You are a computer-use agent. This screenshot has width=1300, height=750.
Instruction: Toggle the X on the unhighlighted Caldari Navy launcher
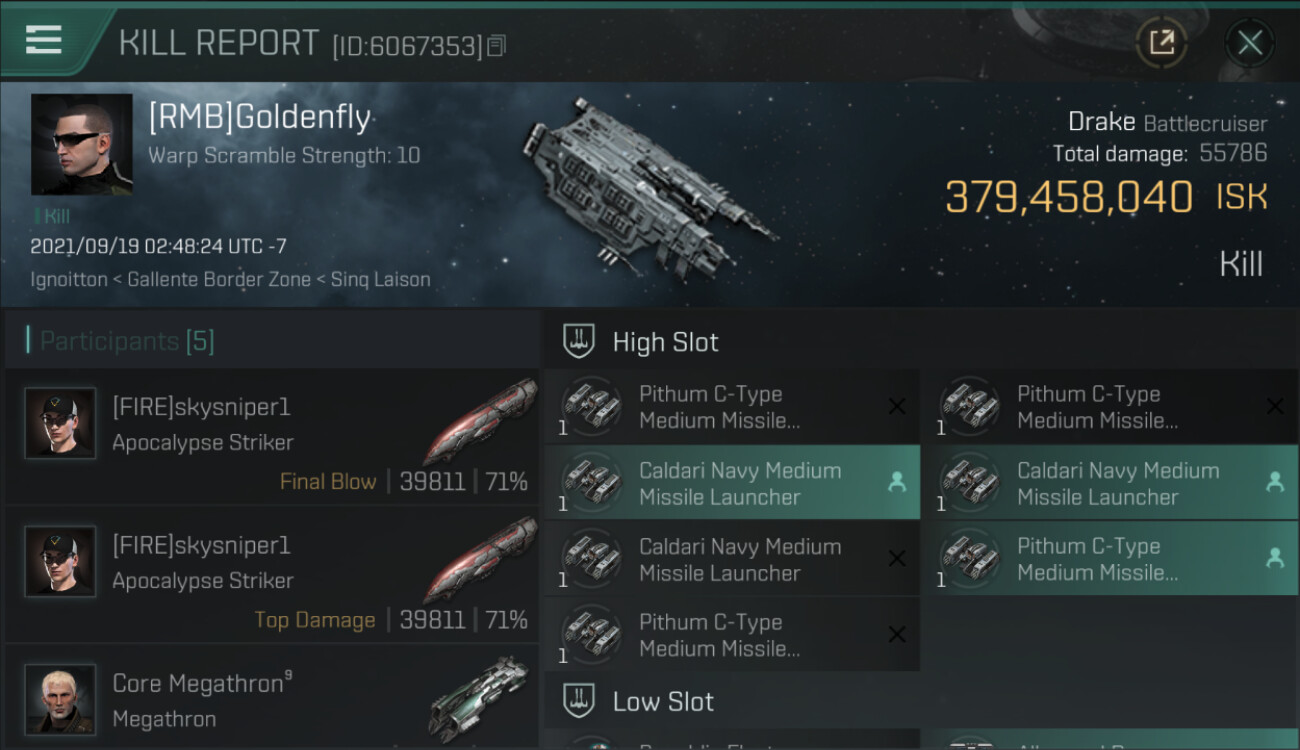897,559
